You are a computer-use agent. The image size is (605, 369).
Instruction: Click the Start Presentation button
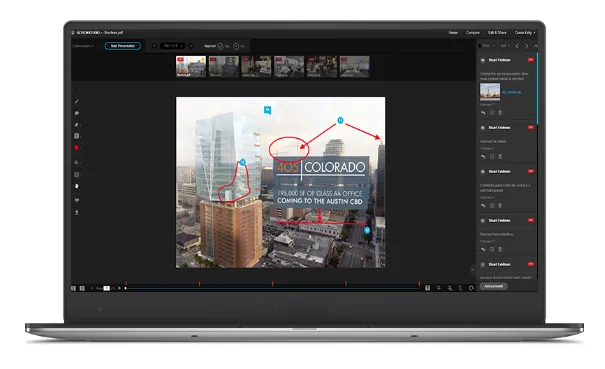click(x=123, y=46)
